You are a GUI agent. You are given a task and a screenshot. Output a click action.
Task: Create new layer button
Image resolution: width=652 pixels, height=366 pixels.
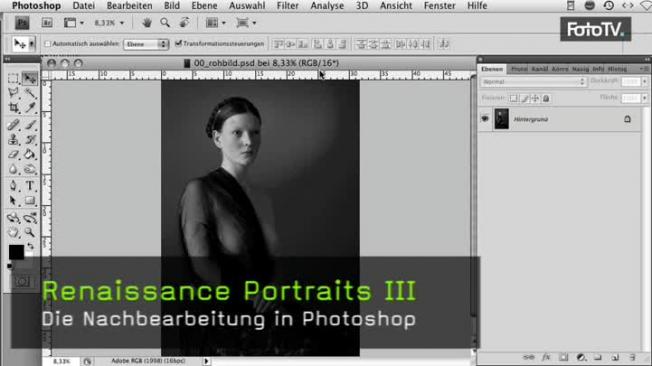pos(615,357)
